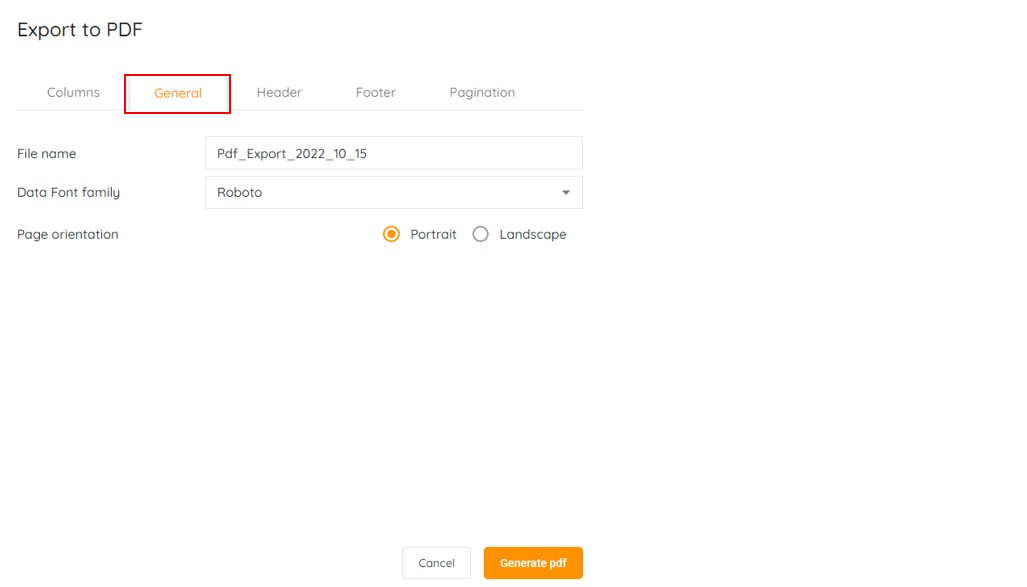Select the Portrait radio button

(x=392, y=235)
